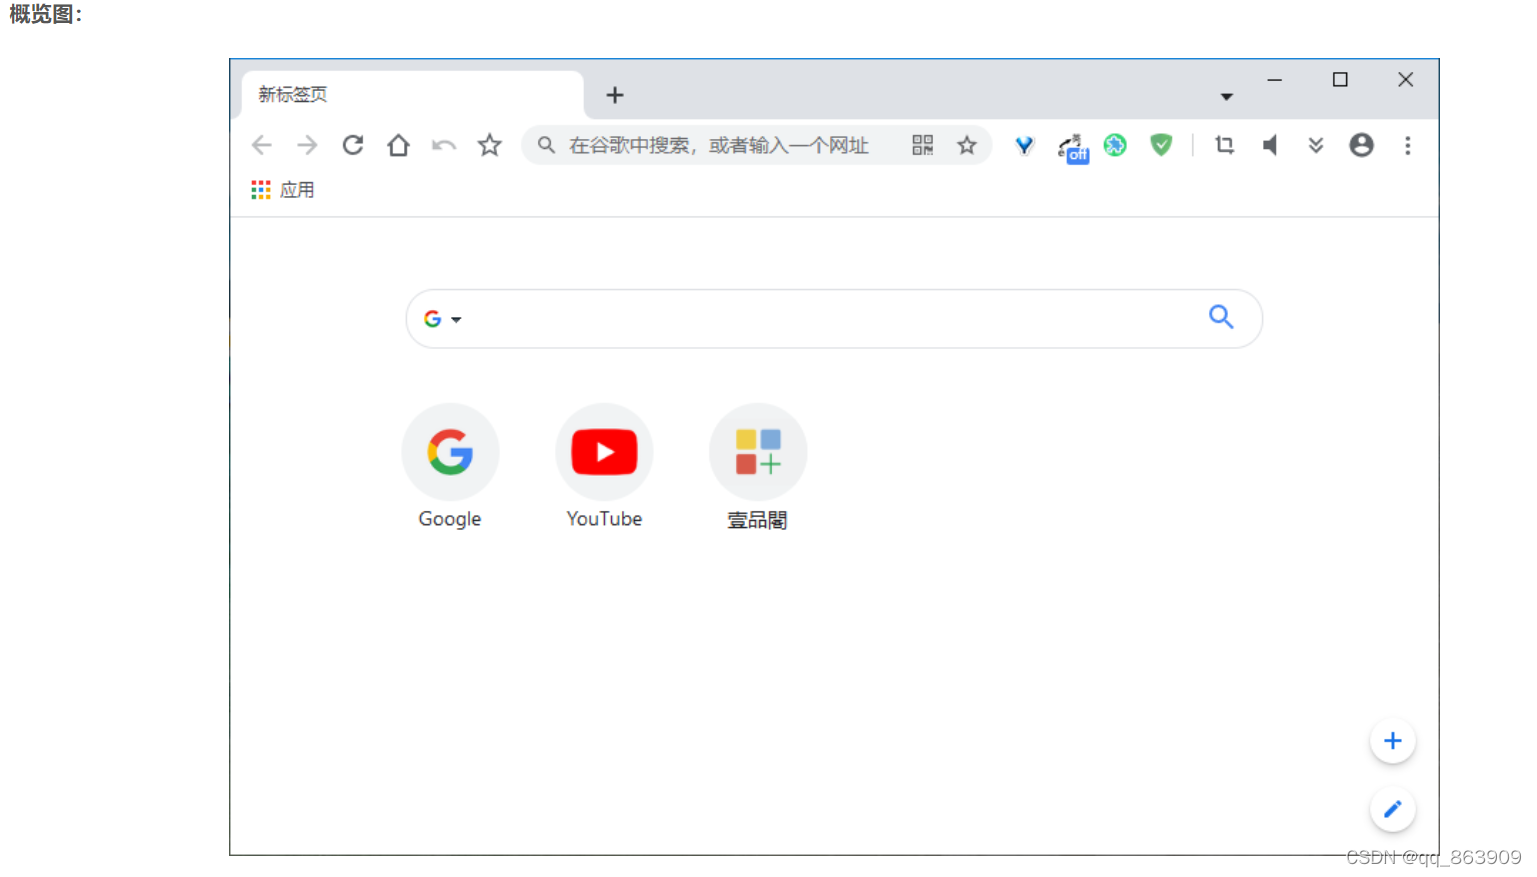Open the user profile avatar icon

click(x=1361, y=145)
